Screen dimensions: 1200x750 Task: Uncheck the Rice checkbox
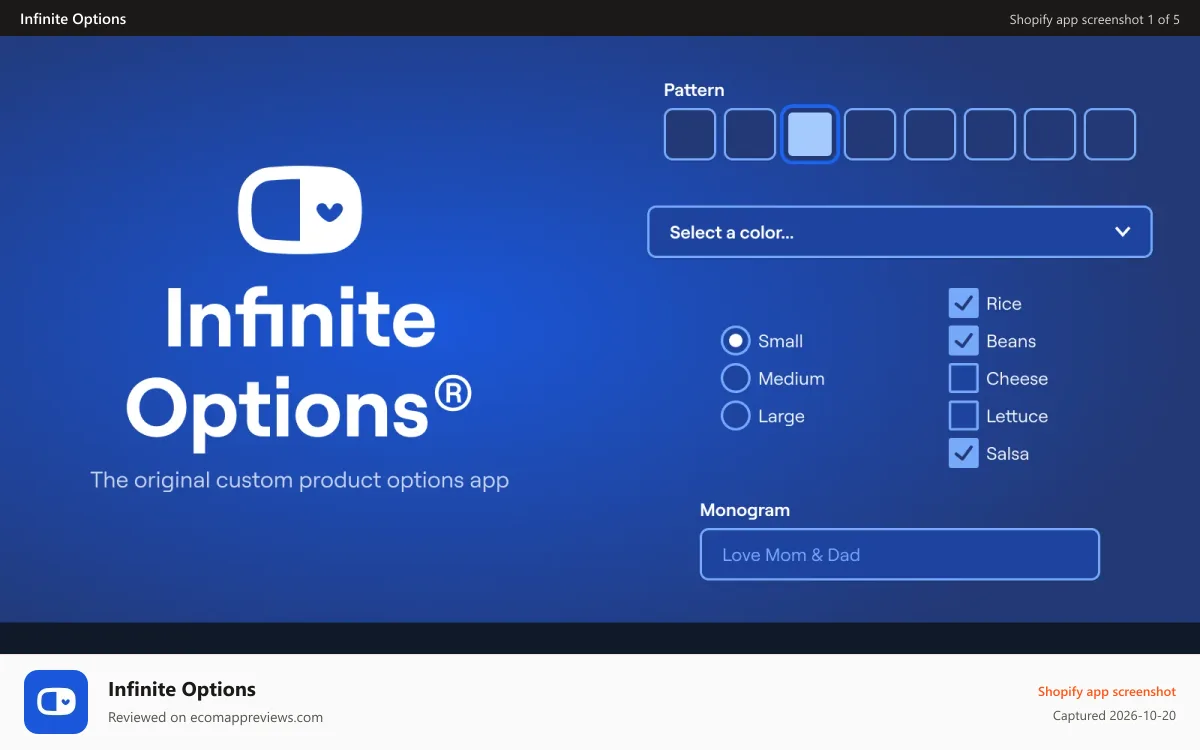pyautogui.click(x=964, y=303)
